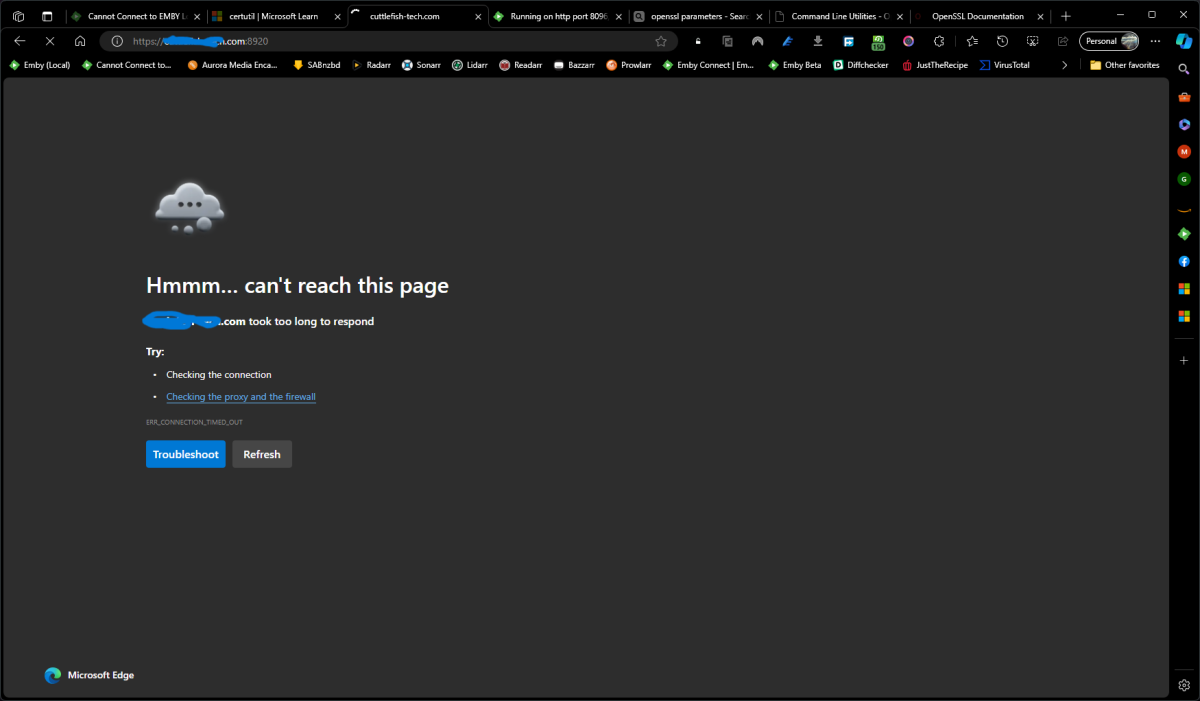The width and height of the screenshot is (1200, 701).
Task: Open the Downloads toolbar icon
Action: tap(818, 41)
